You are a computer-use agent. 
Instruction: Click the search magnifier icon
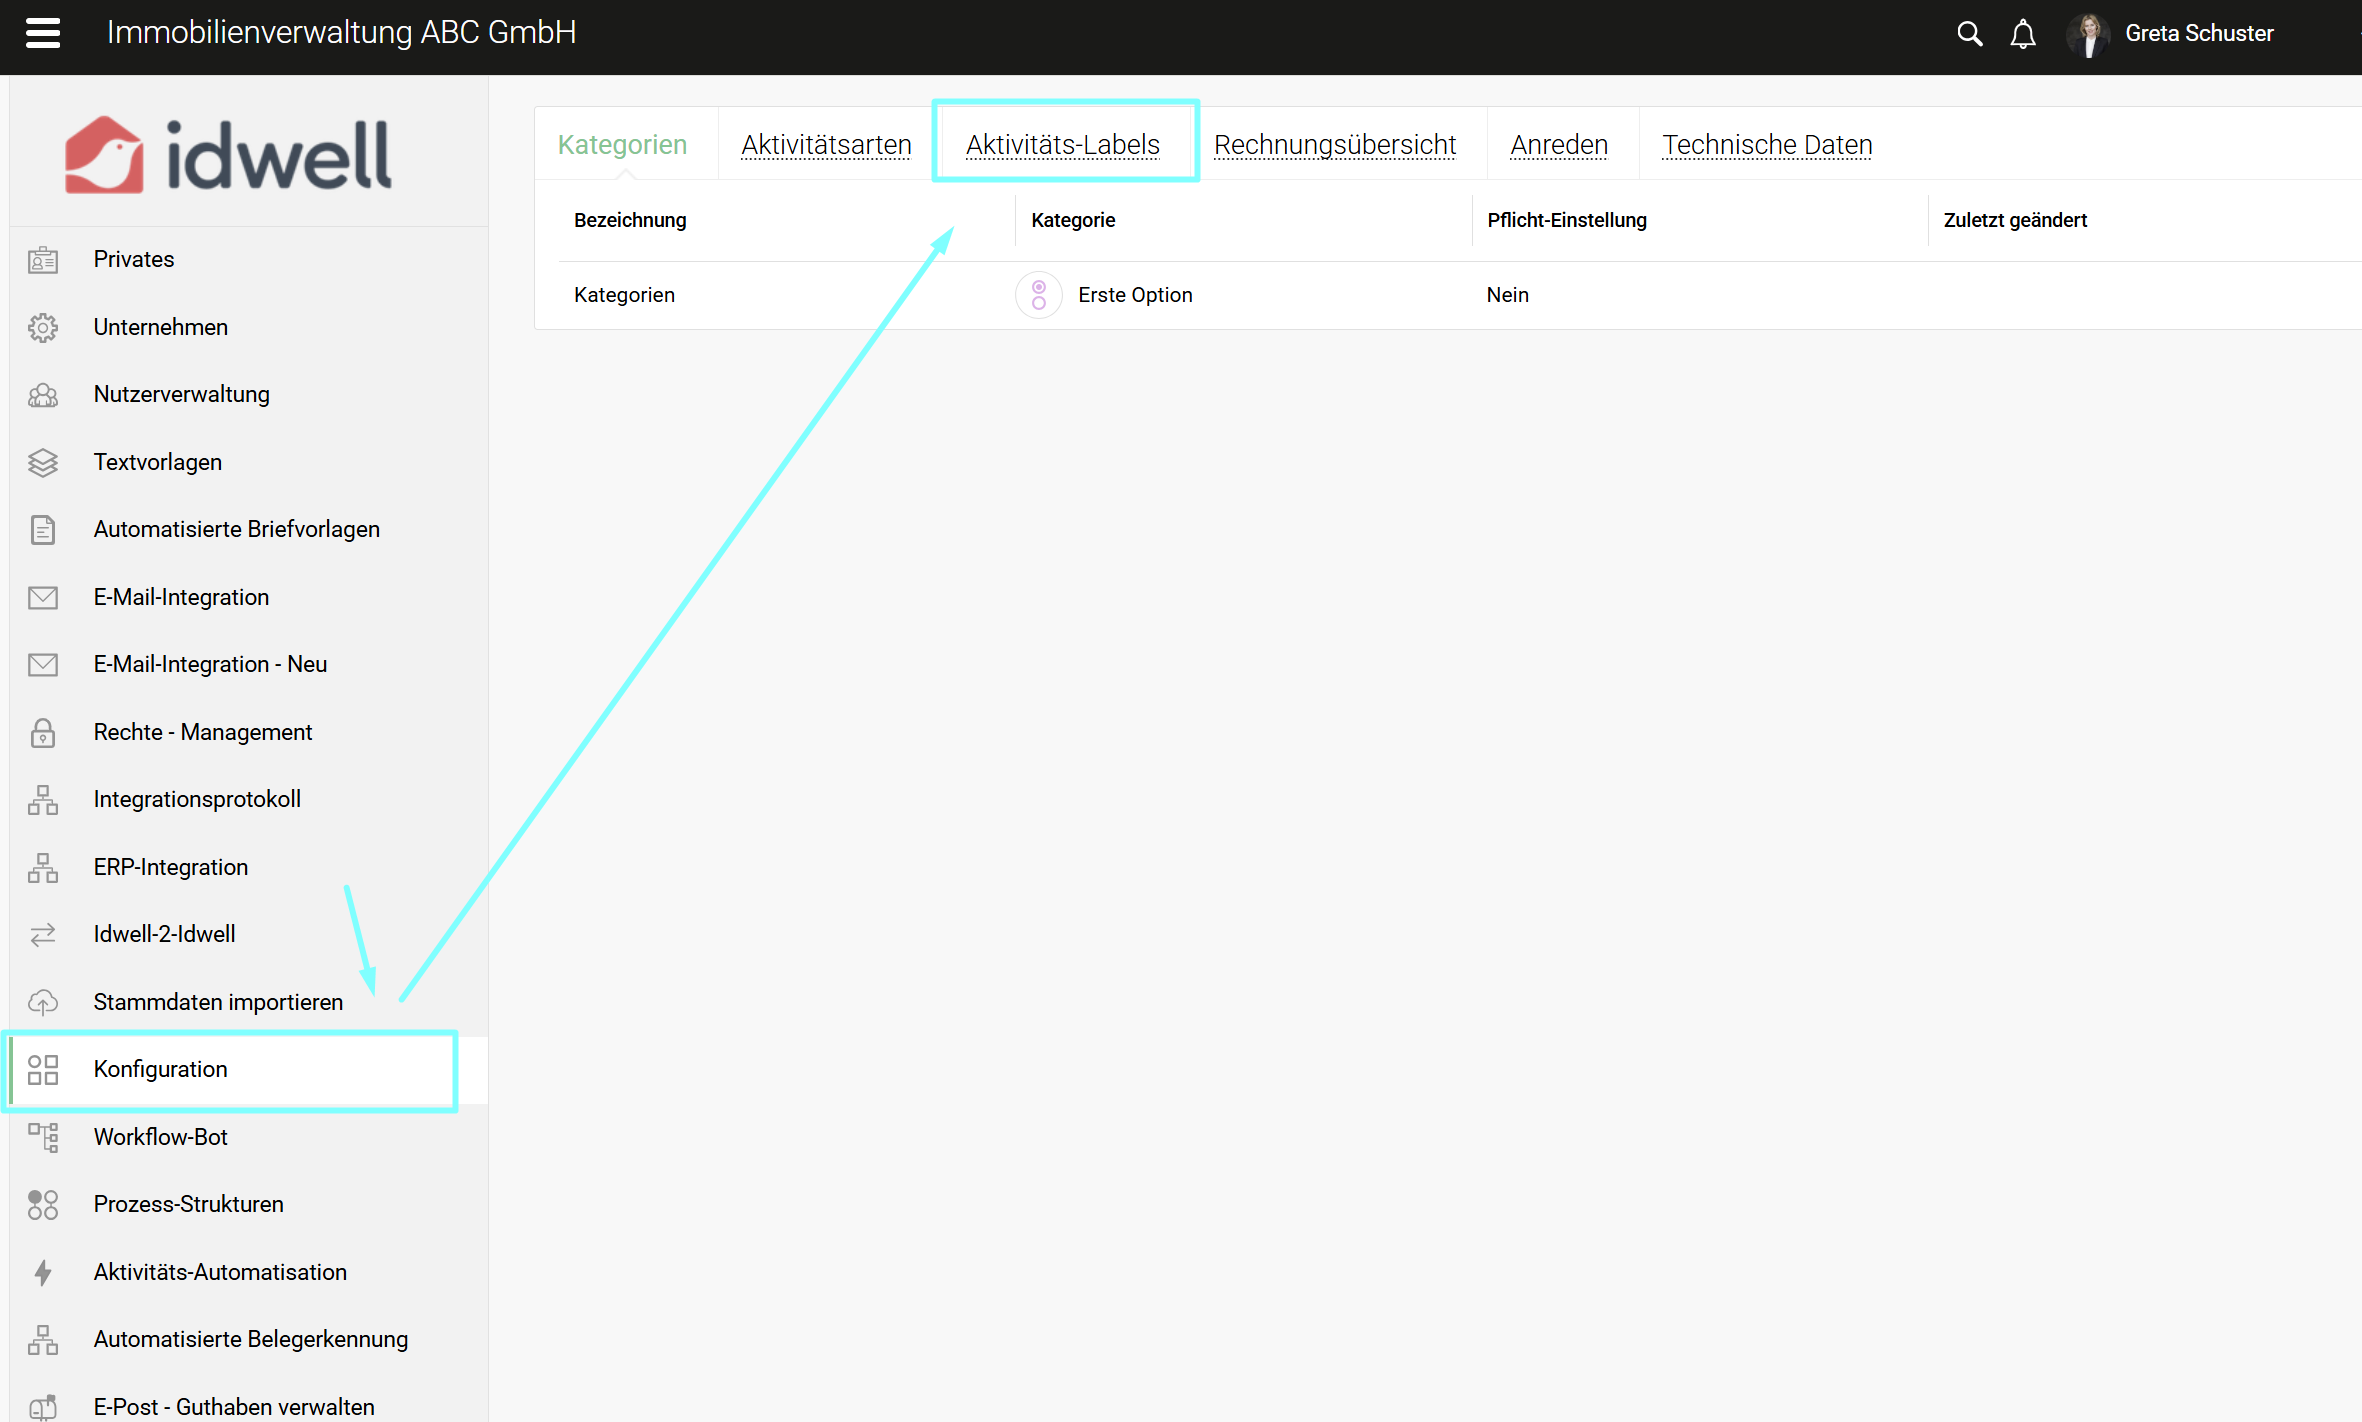[x=1969, y=34]
